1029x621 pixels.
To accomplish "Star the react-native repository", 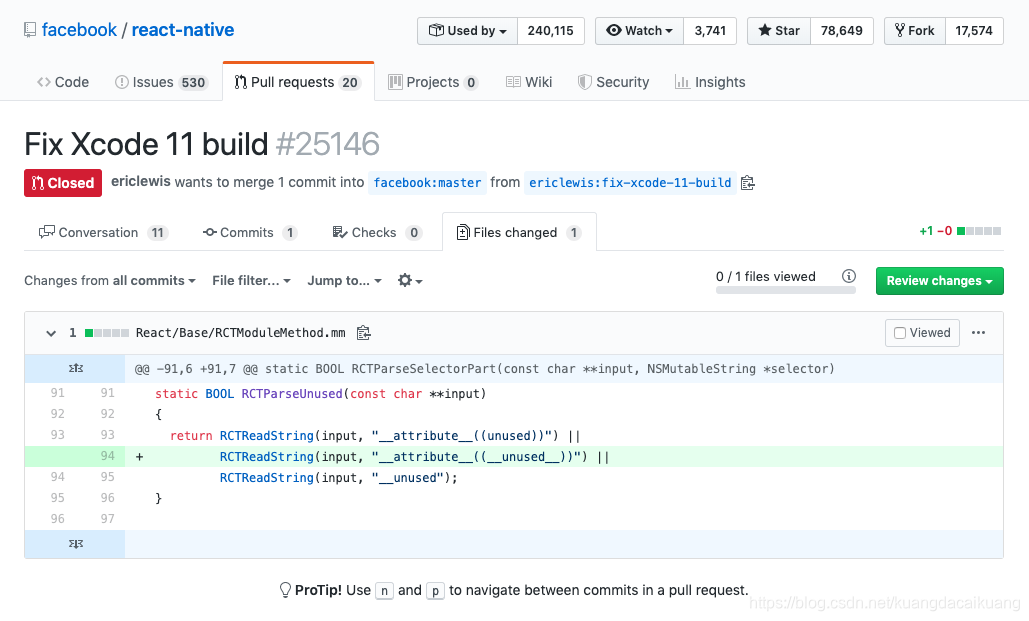I will click(779, 31).
